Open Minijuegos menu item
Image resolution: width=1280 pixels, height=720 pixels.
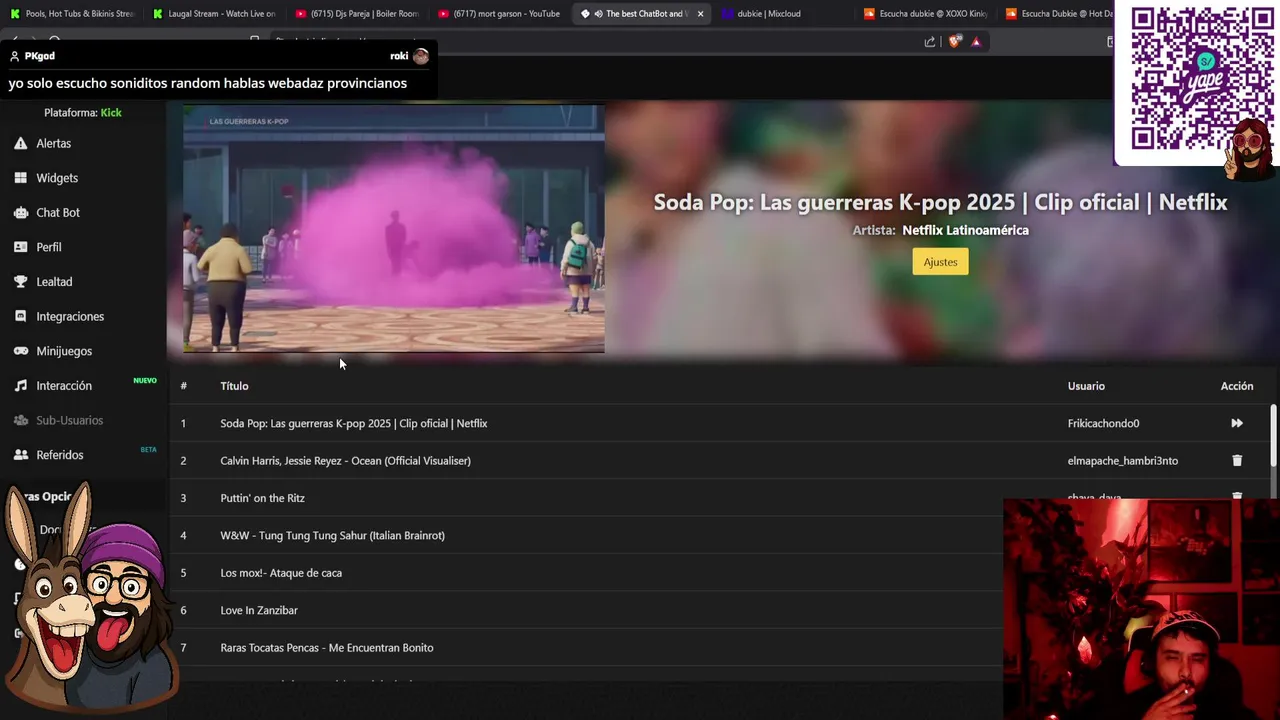[x=64, y=351]
